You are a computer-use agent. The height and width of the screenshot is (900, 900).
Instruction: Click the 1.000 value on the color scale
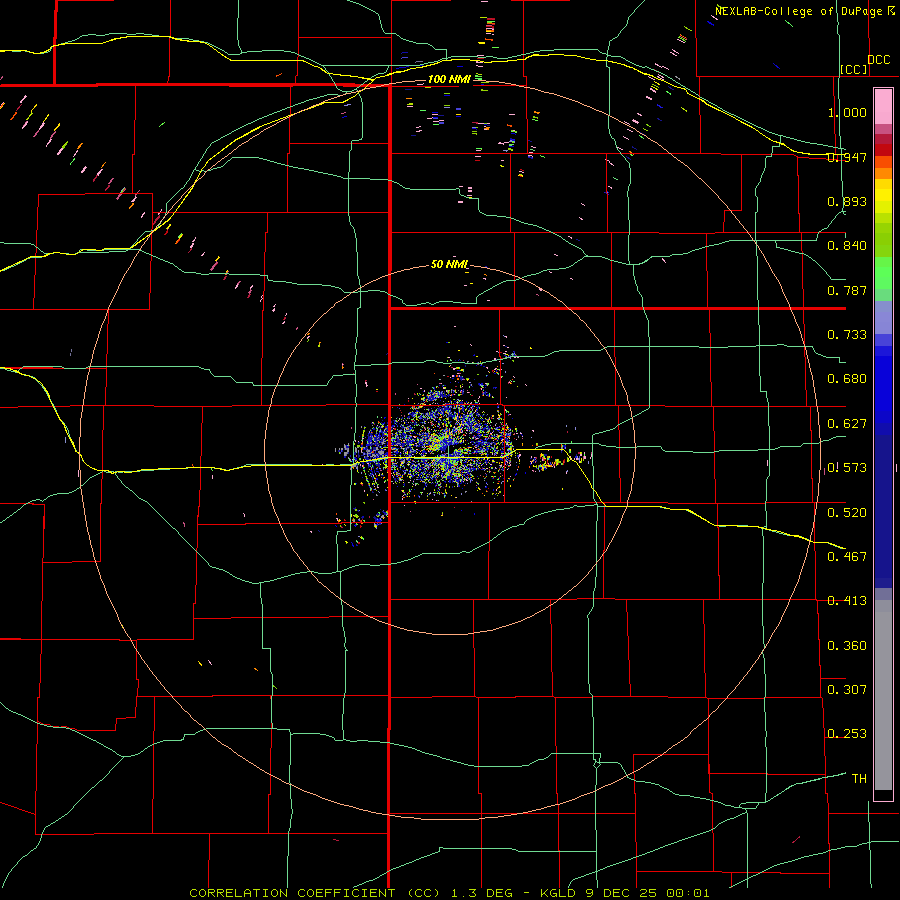coord(847,112)
